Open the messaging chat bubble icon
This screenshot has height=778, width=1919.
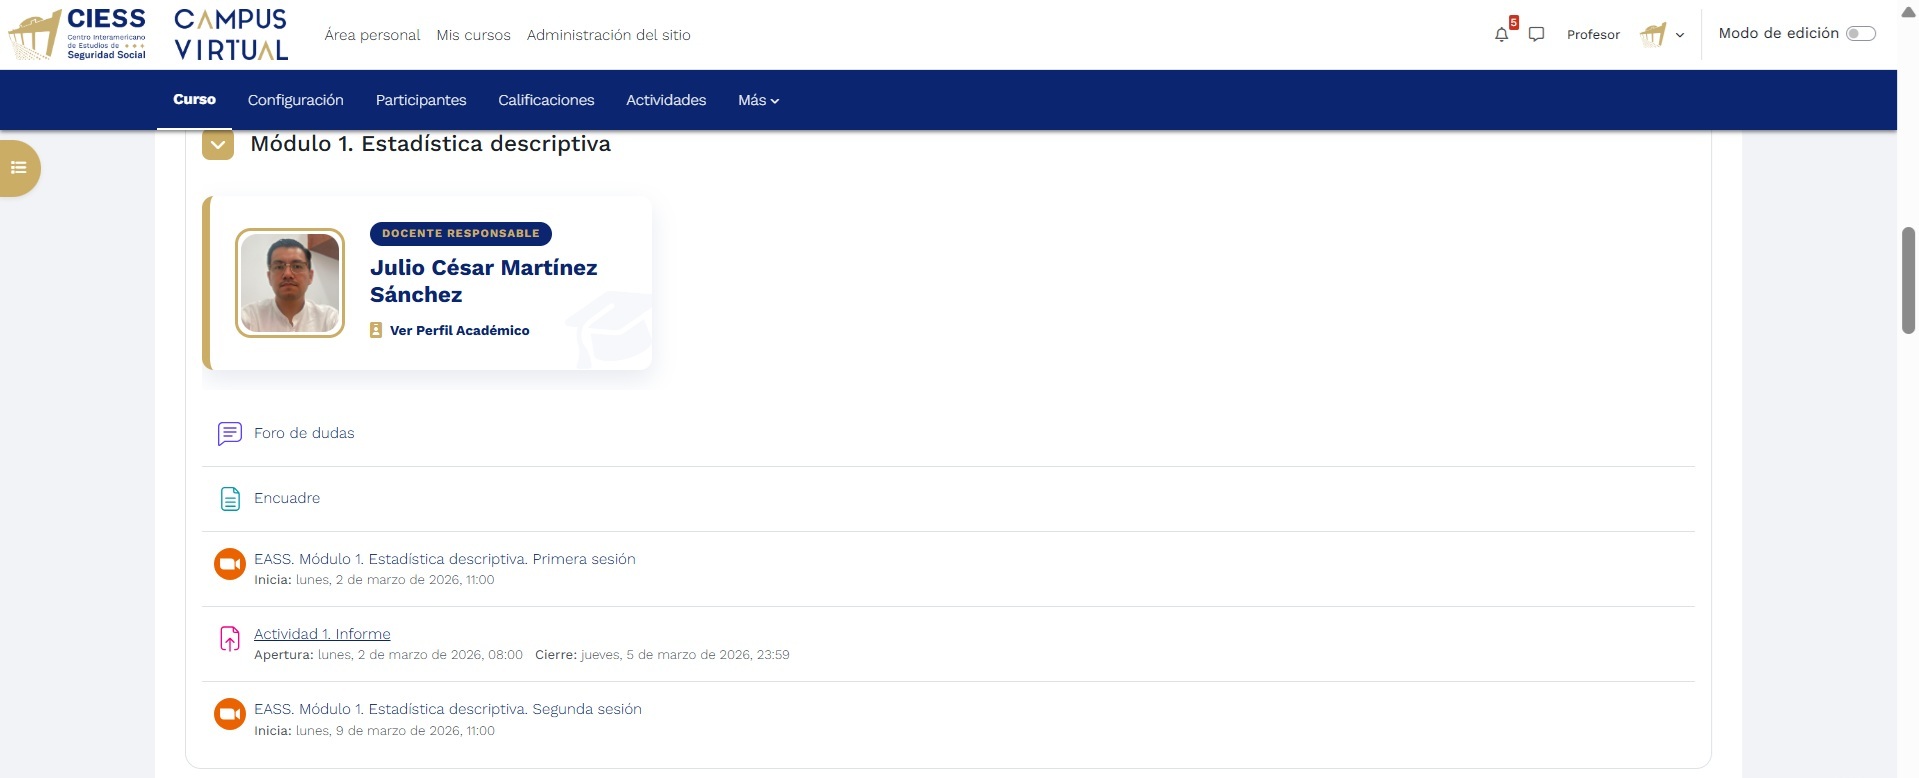[x=1537, y=35]
